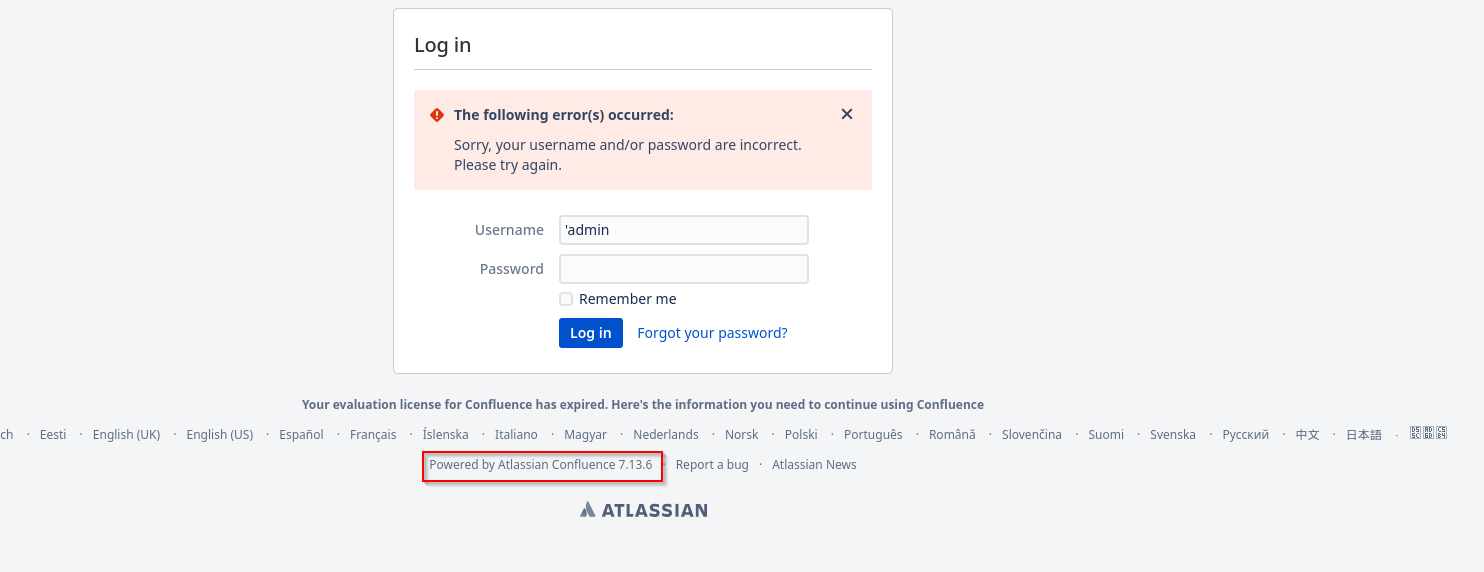
Task: Click the Atlassian logo at page bottom
Action: pos(644,510)
